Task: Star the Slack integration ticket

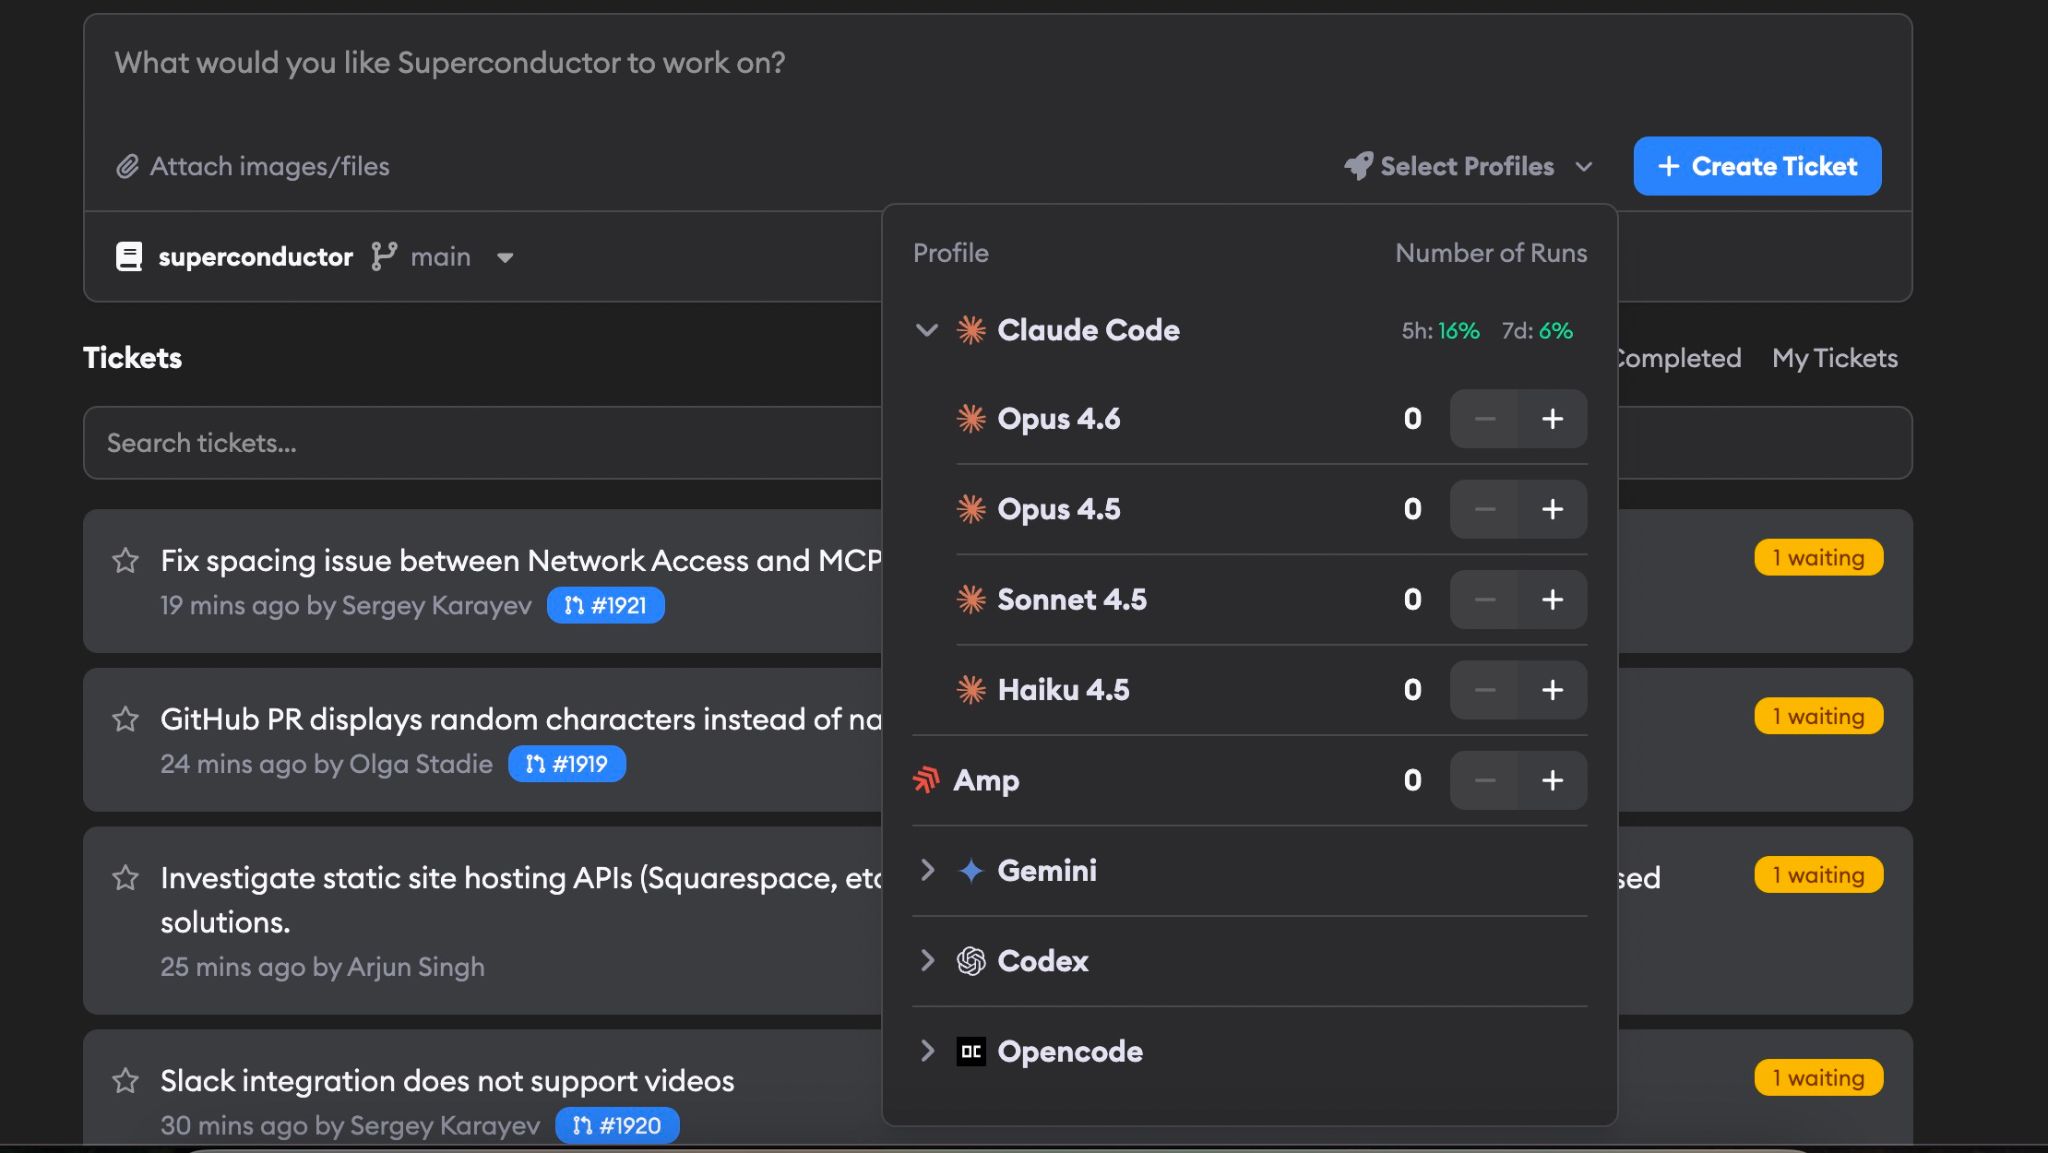Action: coord(124,1080)
